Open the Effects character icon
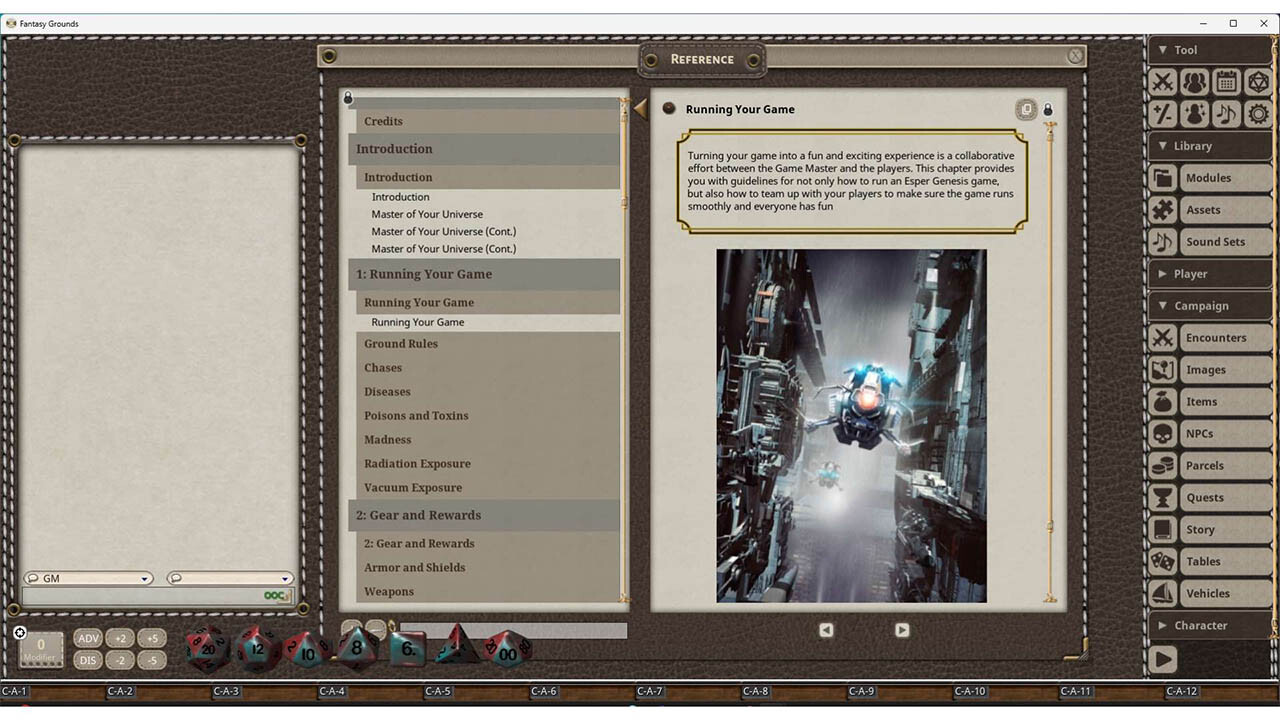 tap(1194, 114)
